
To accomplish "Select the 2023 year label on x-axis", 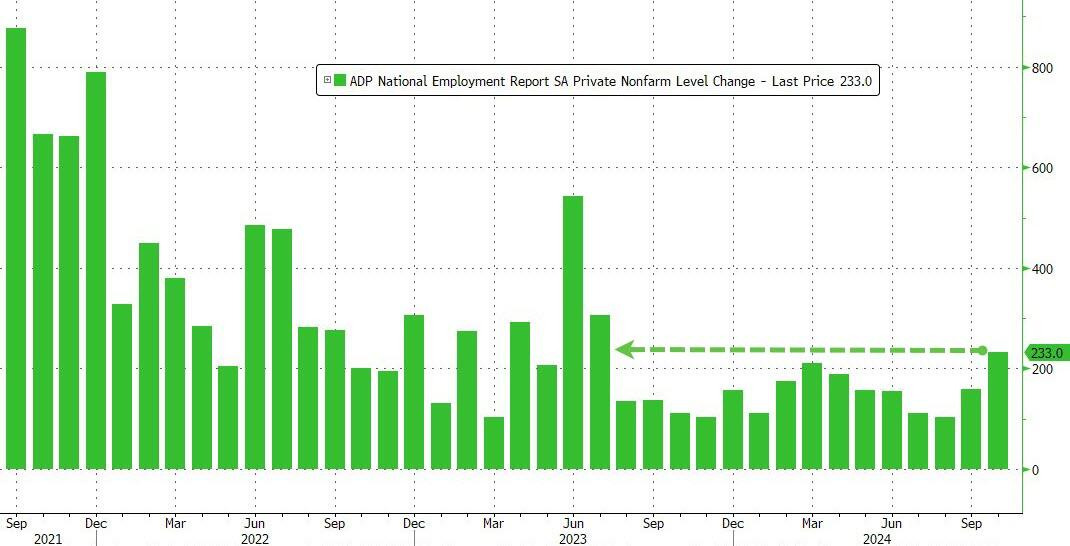I will coord(573,538).
